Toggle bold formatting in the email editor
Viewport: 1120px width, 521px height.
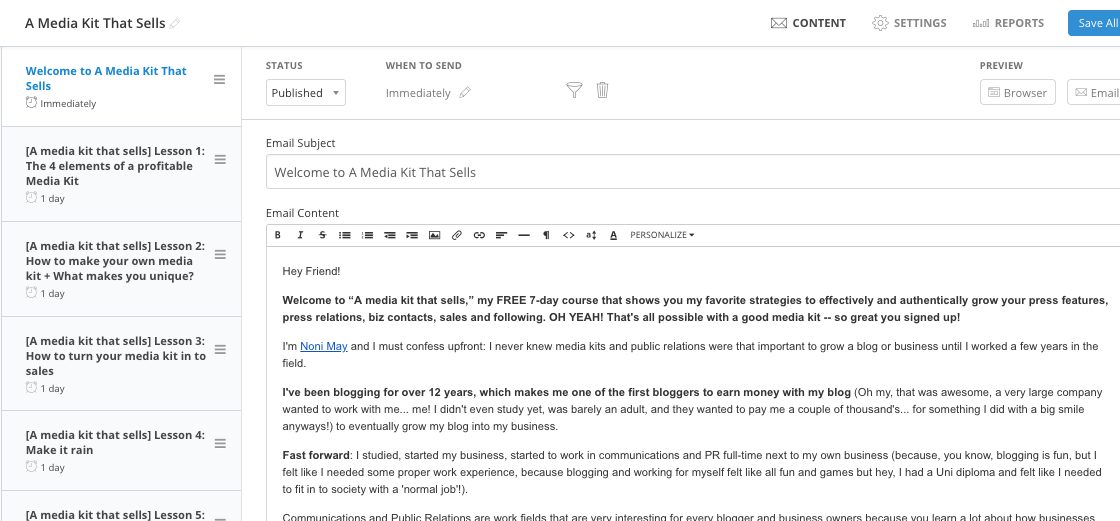278,235
